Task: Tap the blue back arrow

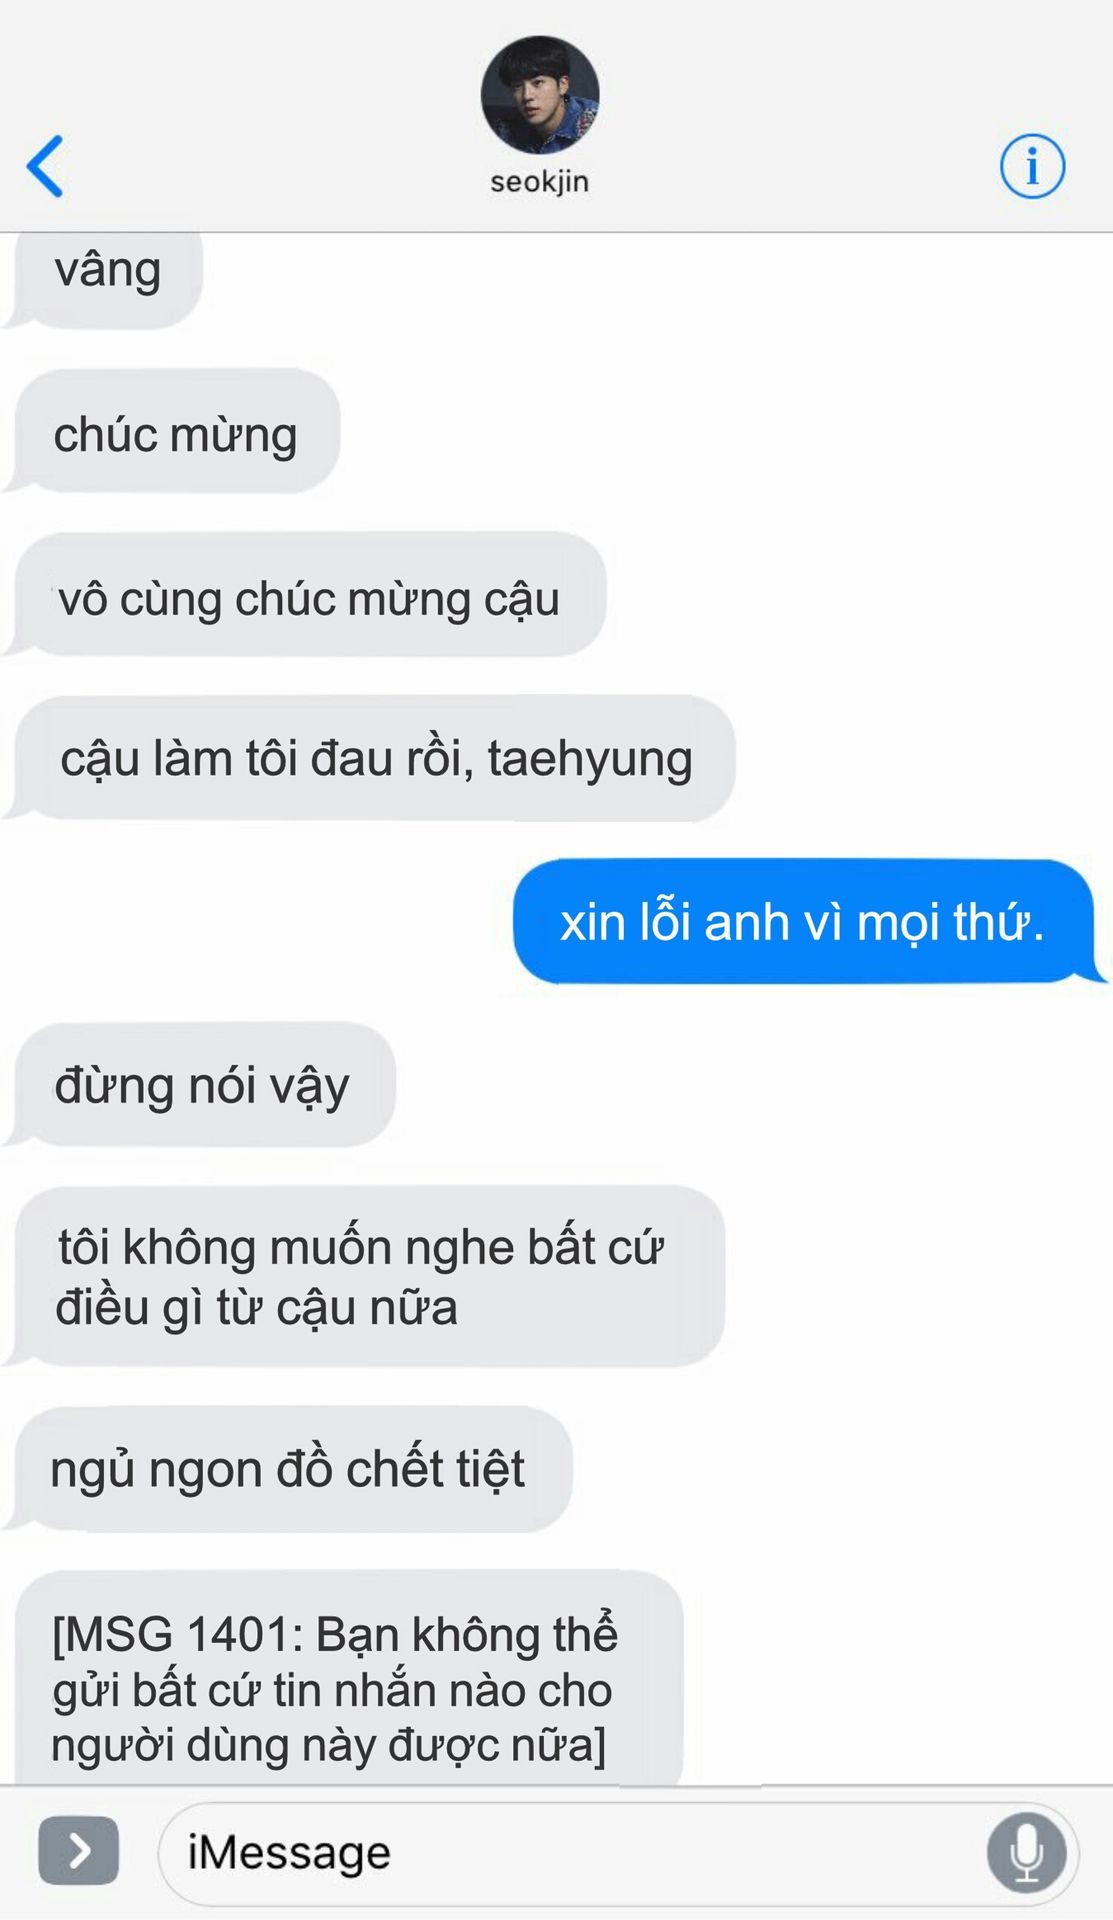Action: tap(45, 166)
